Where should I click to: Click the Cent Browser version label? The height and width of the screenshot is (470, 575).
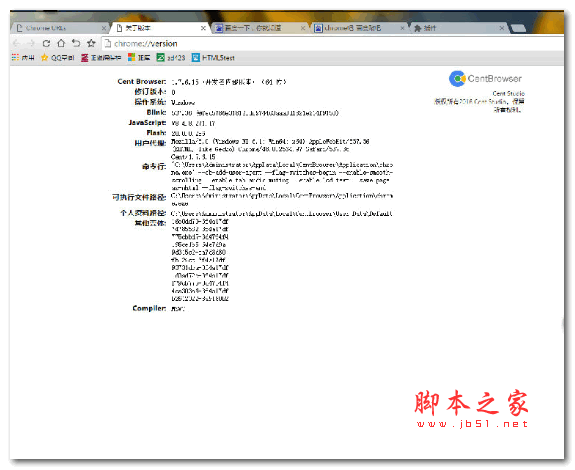142,81
